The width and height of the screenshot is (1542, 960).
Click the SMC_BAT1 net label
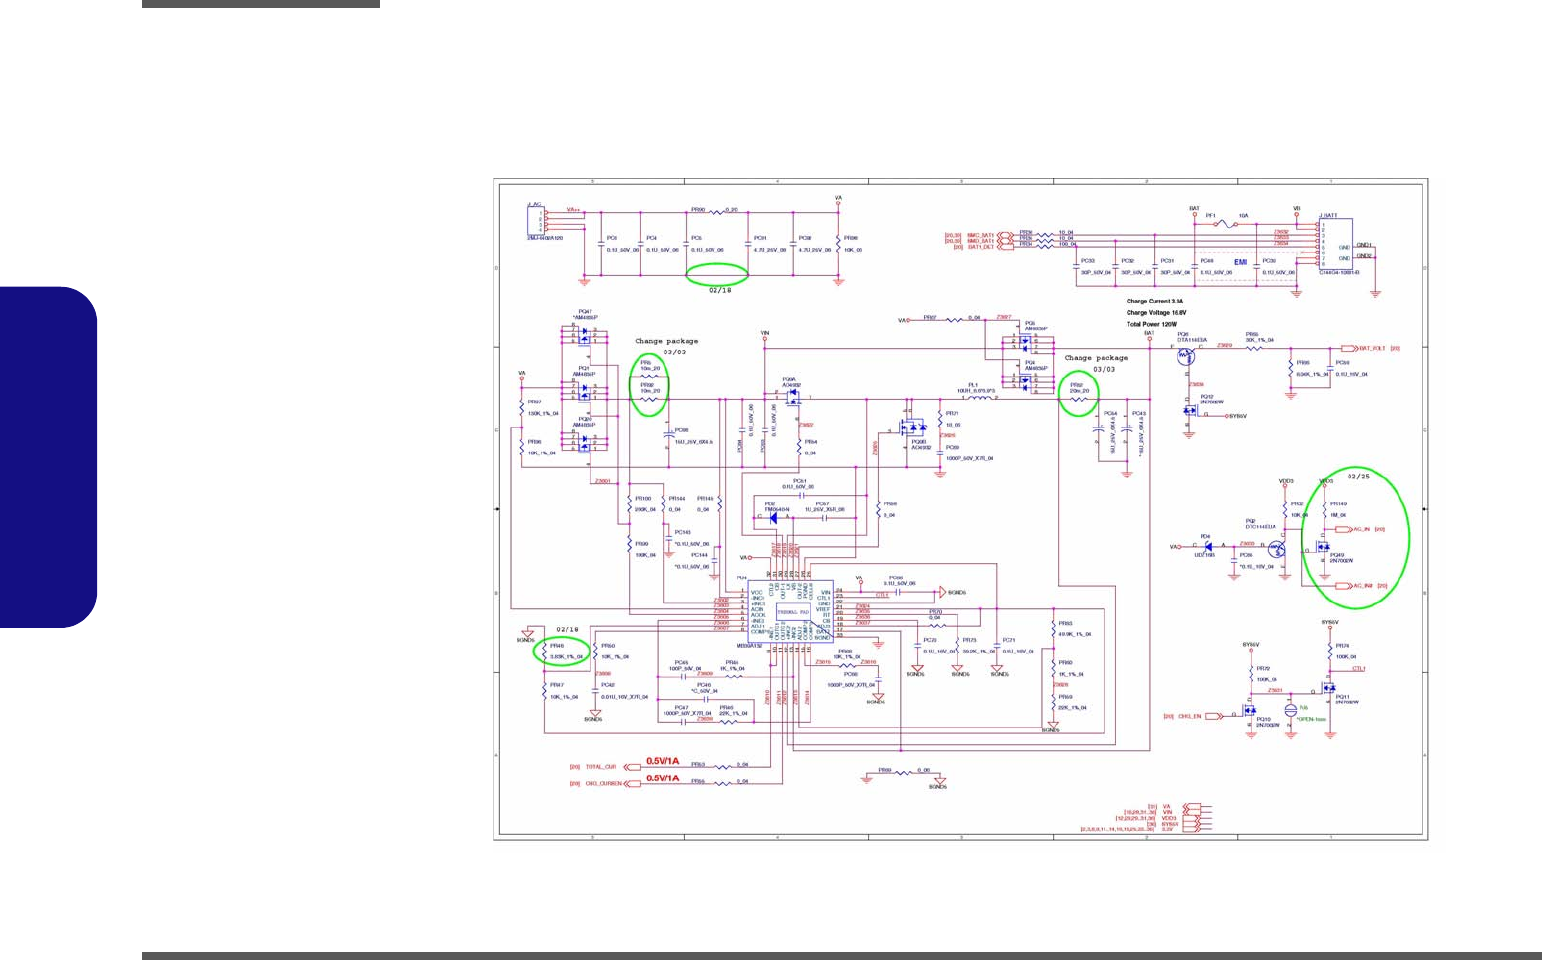980,235
